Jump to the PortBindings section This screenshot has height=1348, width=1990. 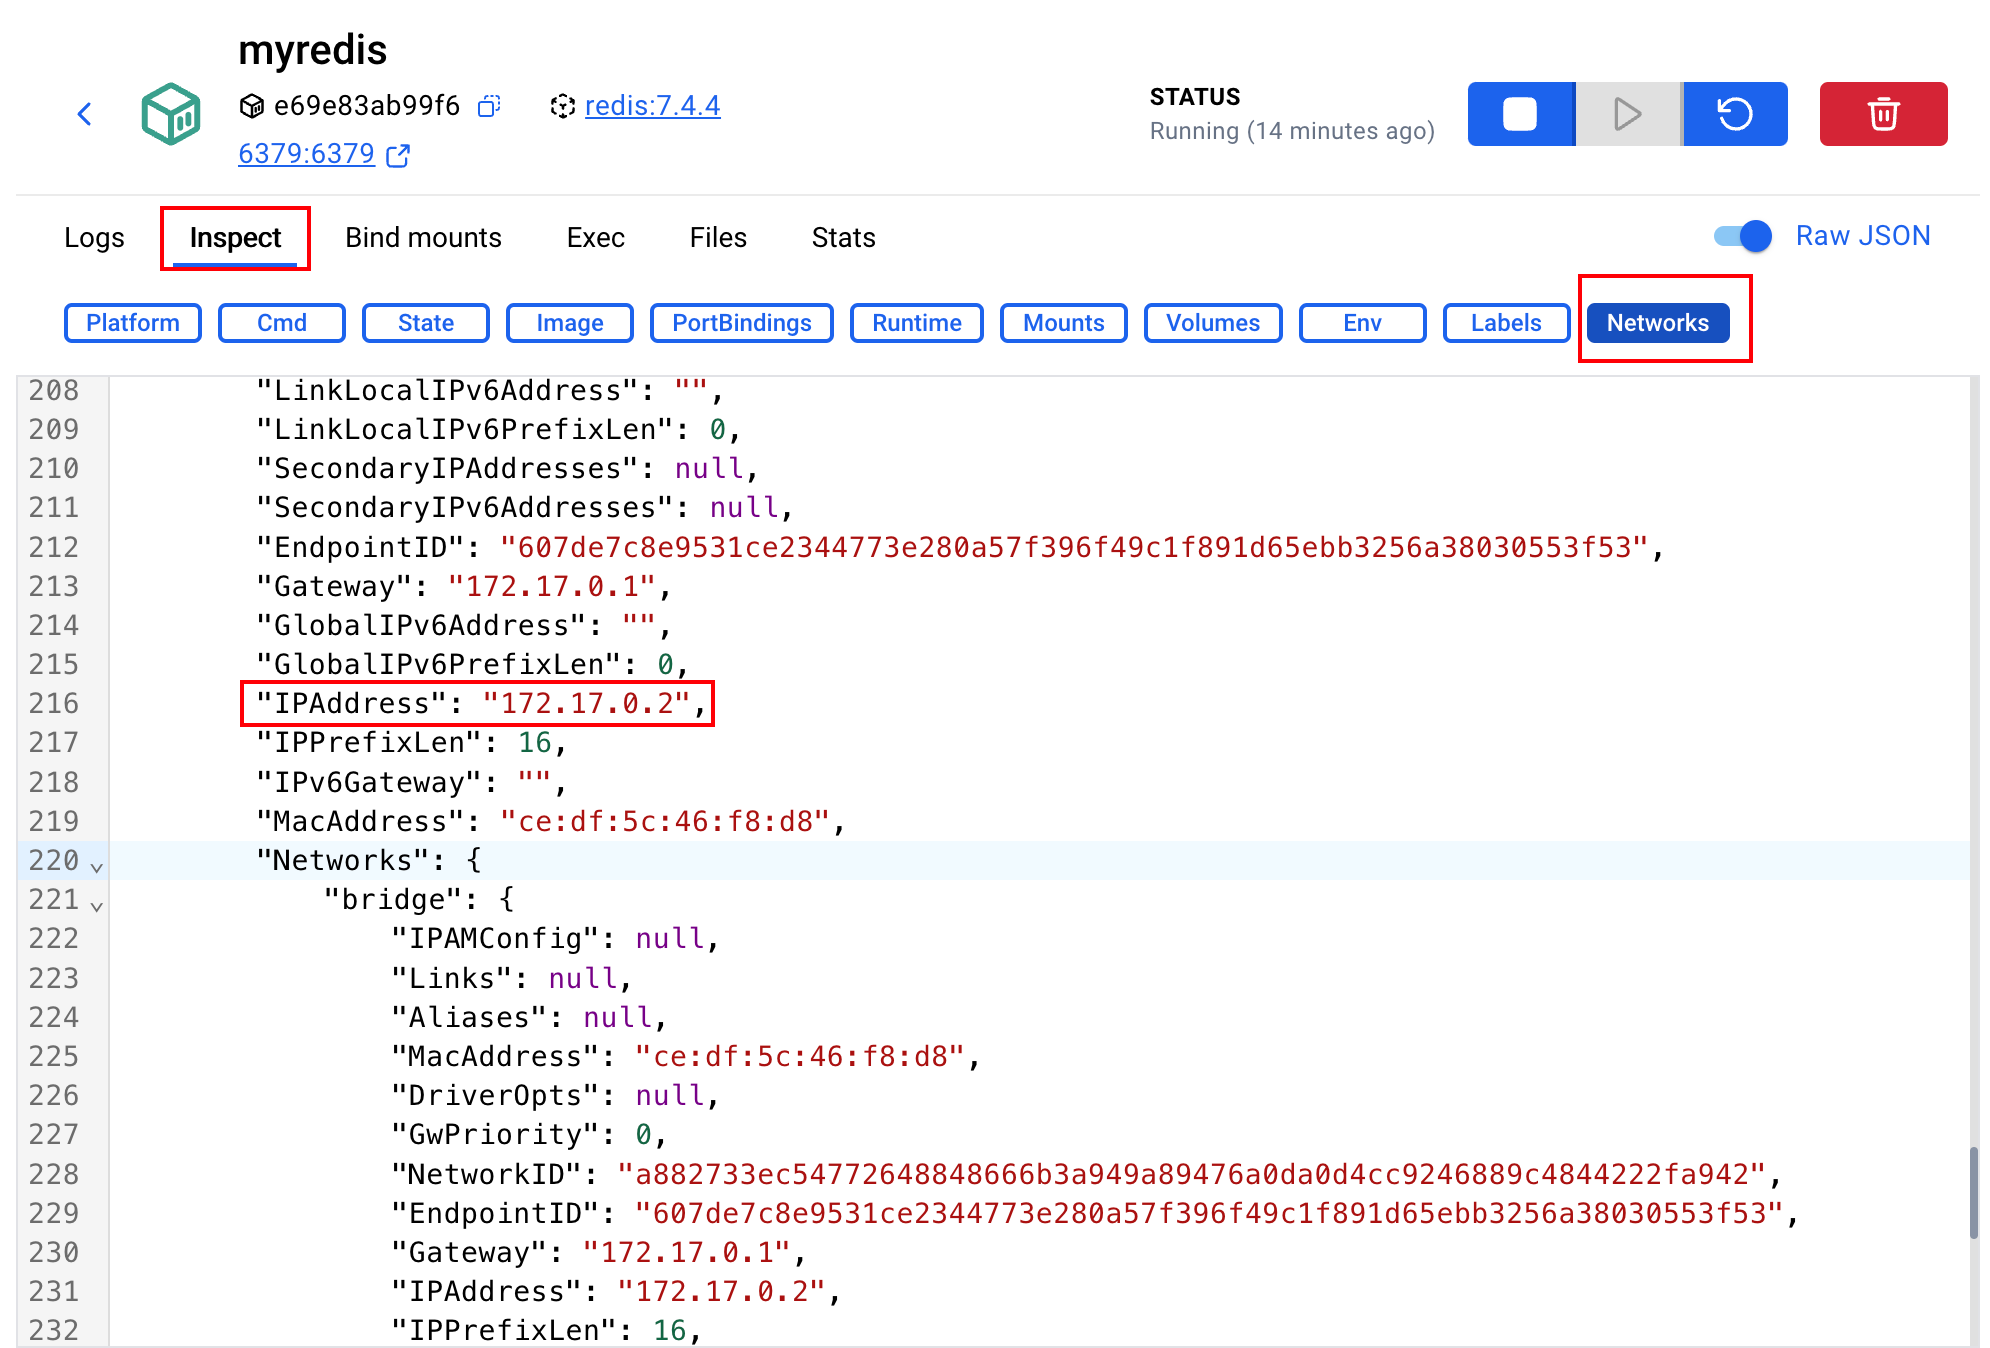(742, 323)
